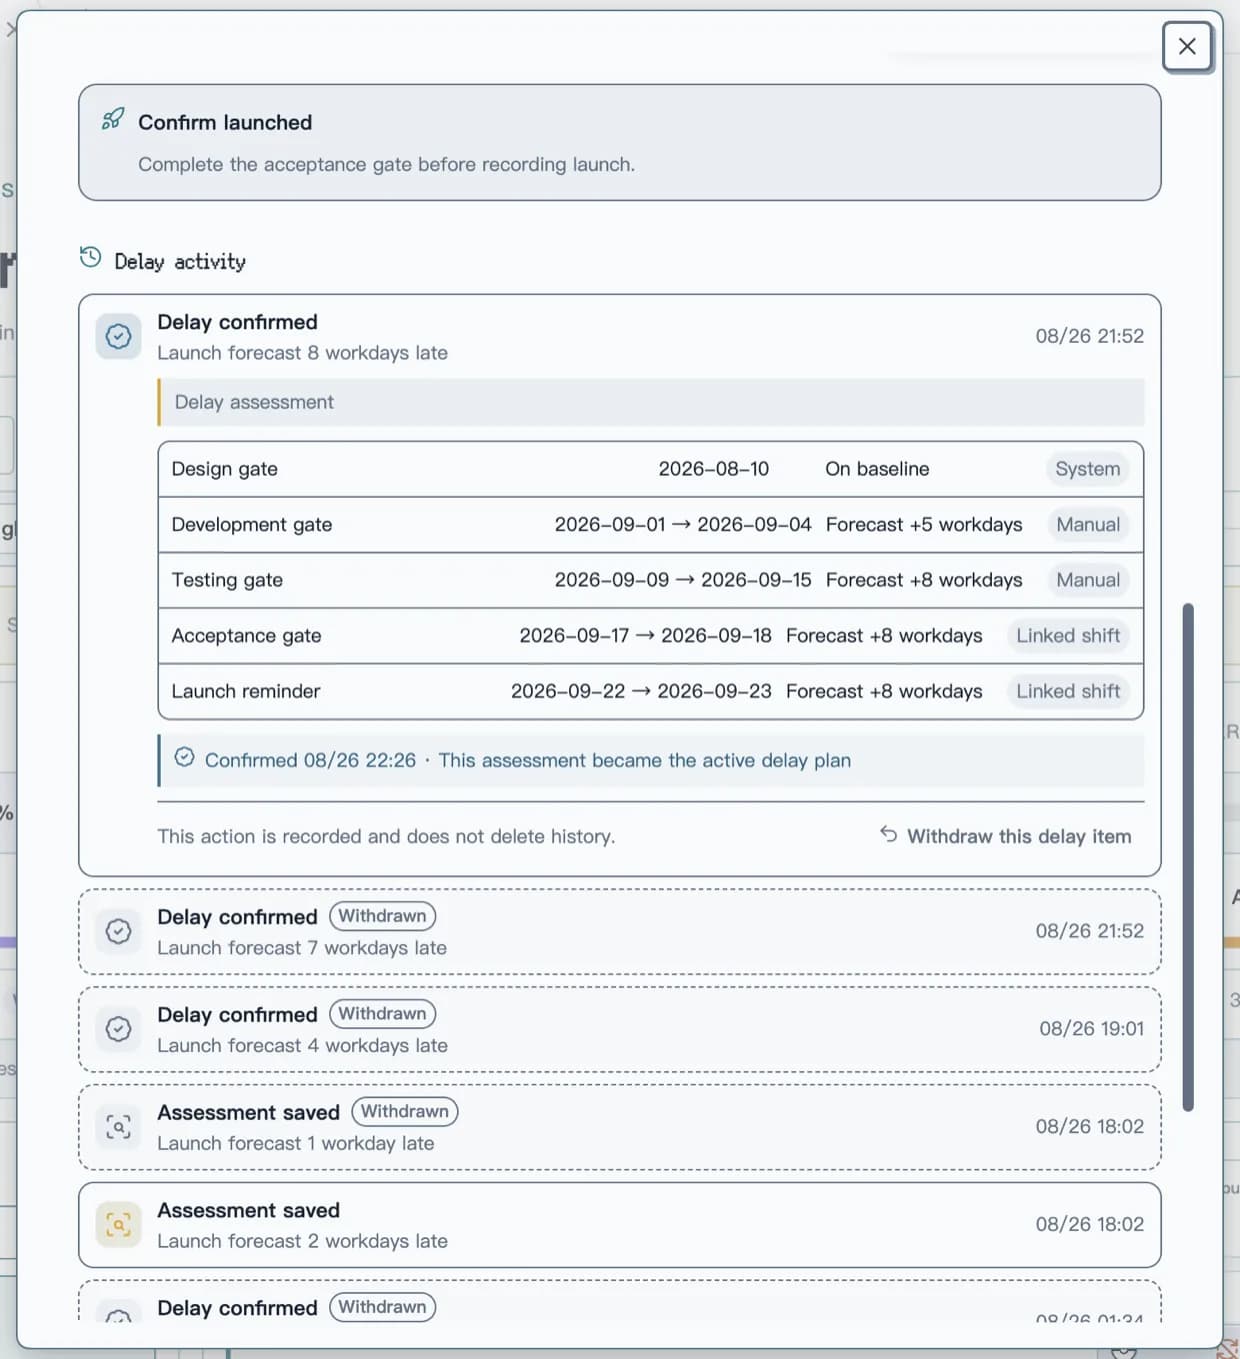Click the Delay assessment heading bar

[651, 402]
